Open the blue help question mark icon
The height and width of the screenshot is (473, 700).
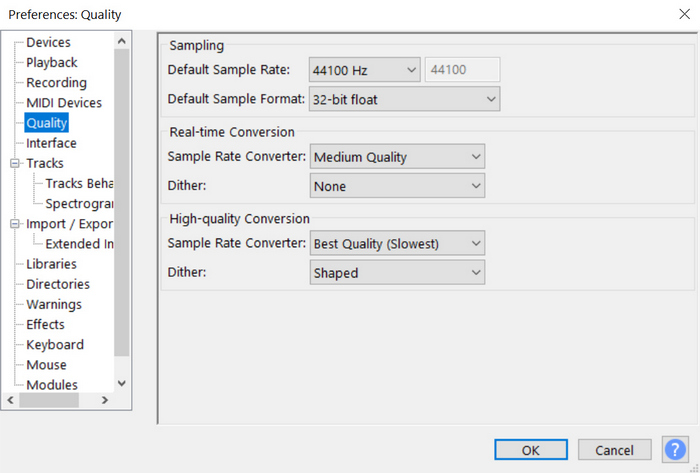(675, 449)
